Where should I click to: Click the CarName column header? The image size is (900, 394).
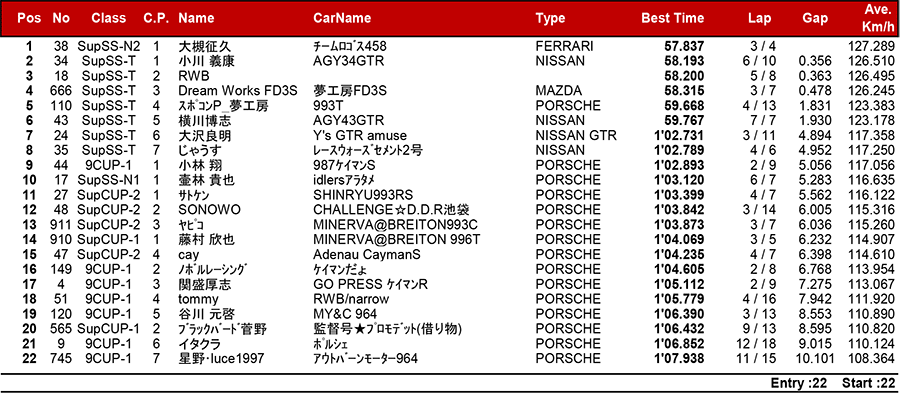click(342, 18)
